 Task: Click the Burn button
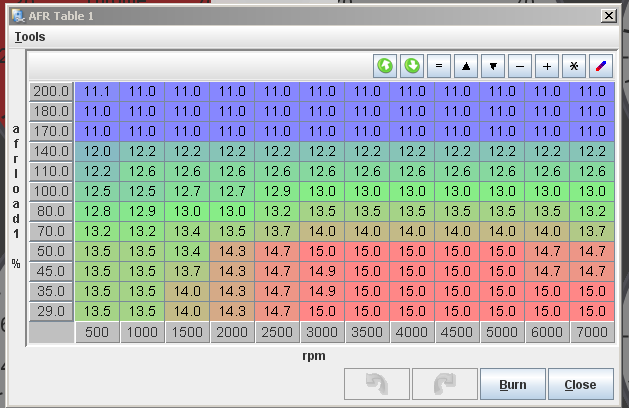(512, 384)
